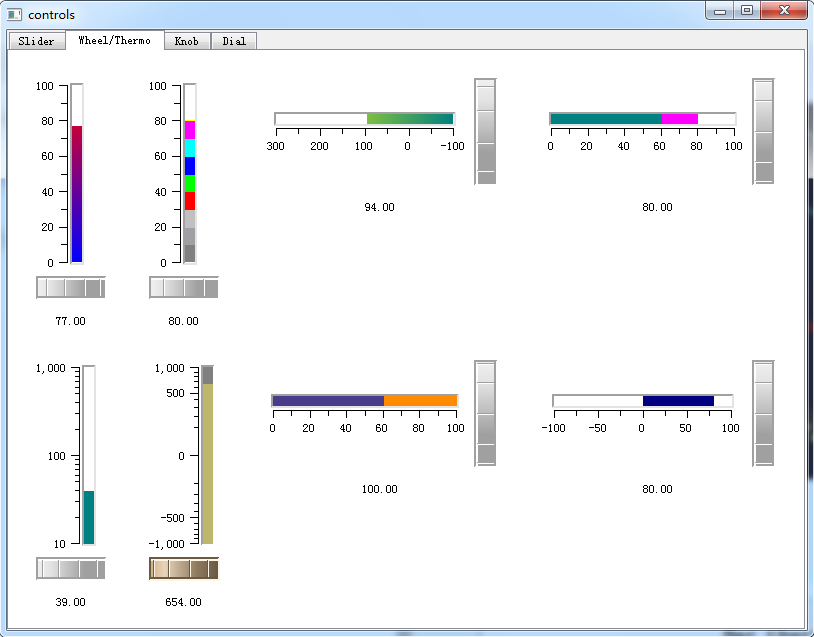Click vertical wheel beside the purple-orange thermometer
Viewport: 814px width, 637px height.
(485, 413)
